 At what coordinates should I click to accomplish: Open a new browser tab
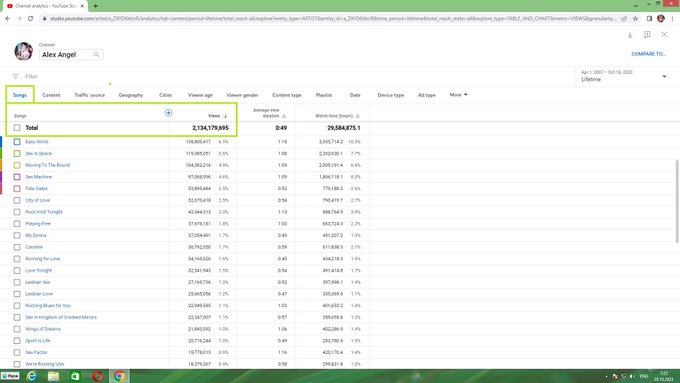95,6
